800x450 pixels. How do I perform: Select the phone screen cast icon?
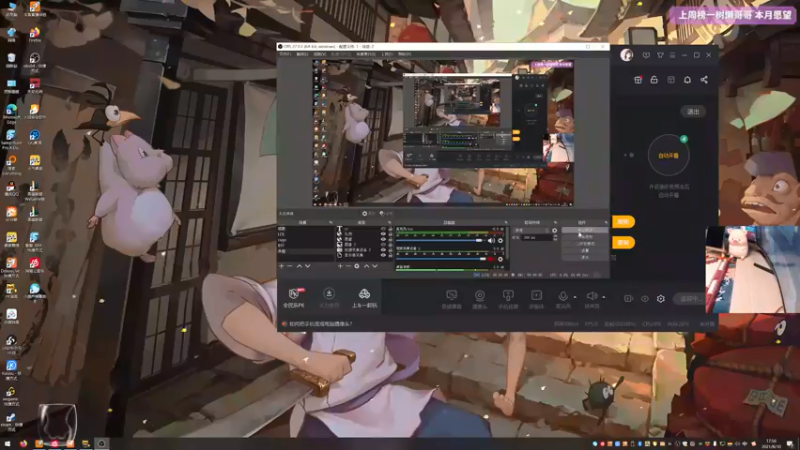point(508,295)
